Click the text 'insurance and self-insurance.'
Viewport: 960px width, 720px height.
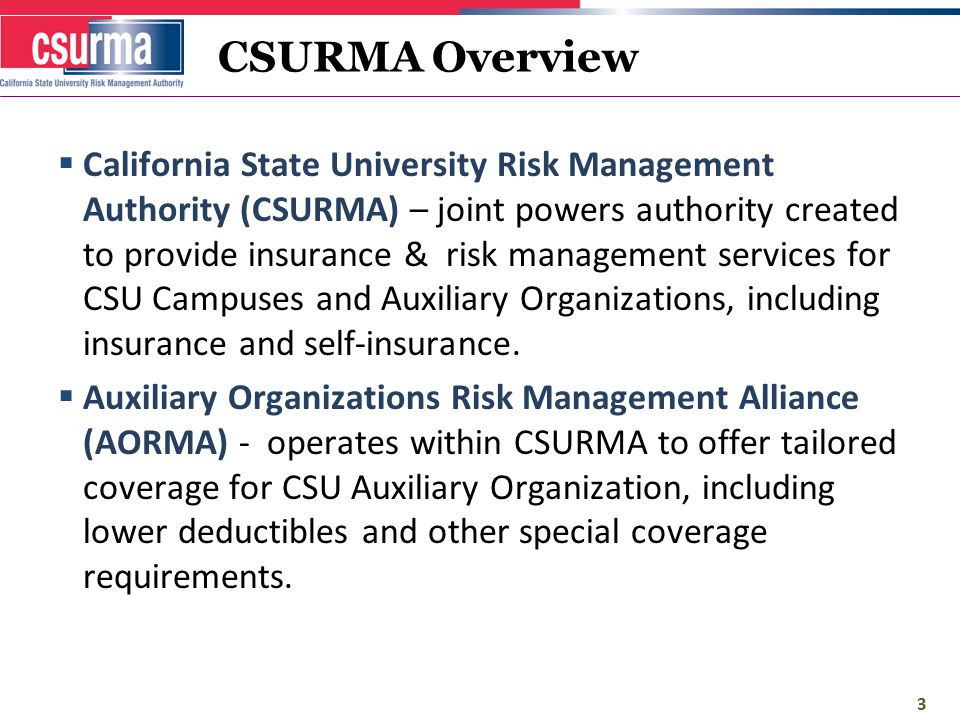(301, 343)
